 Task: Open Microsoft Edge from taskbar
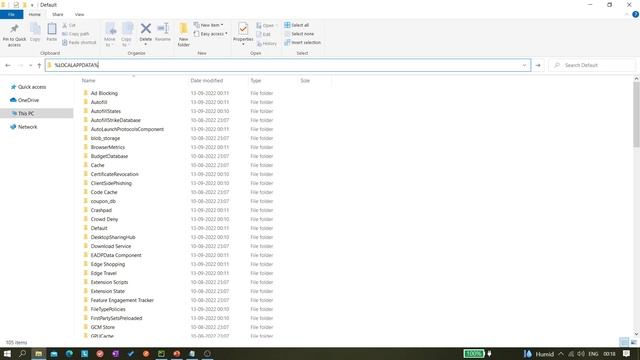tap(69, 353)
